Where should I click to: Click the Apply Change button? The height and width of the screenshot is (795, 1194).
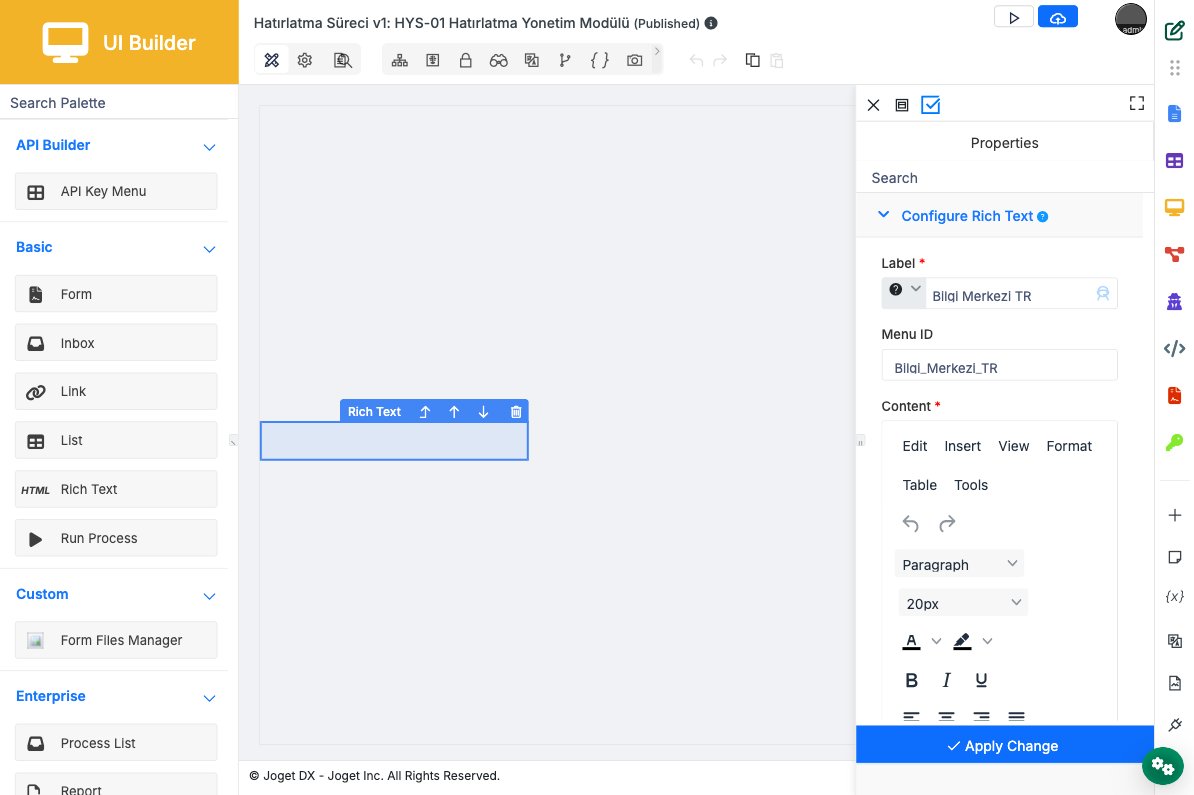tap(1004, 745)
